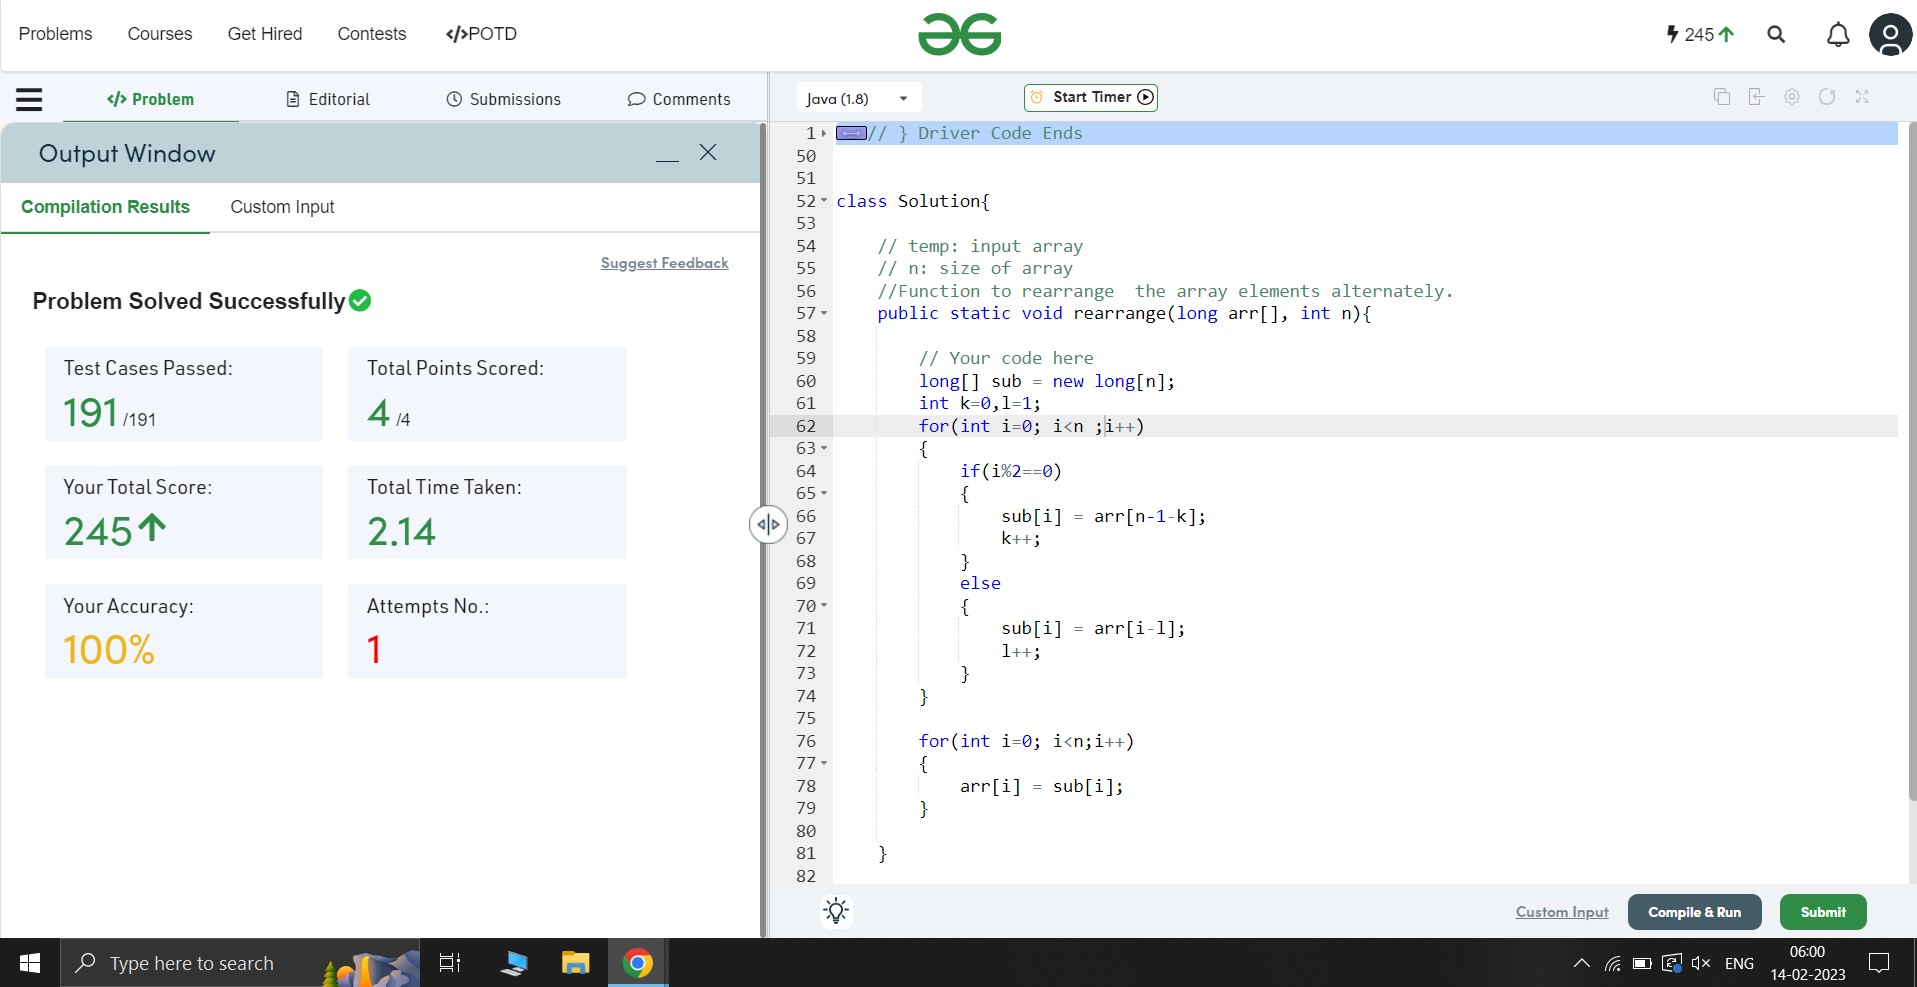This screenshot has height=987, width=1917.
Task: Open the GeeksforGeeks logo home link
Action: tap(959, 34)
